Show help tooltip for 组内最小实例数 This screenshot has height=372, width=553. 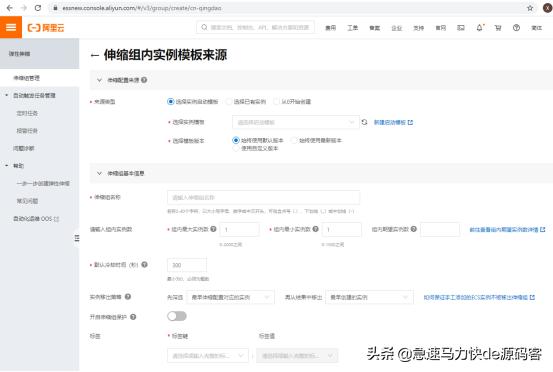pyautogui.click(x=316, y=229)
